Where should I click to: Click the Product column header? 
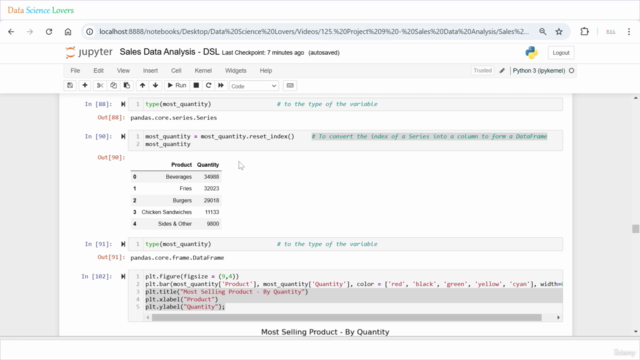tap(181, 165)
